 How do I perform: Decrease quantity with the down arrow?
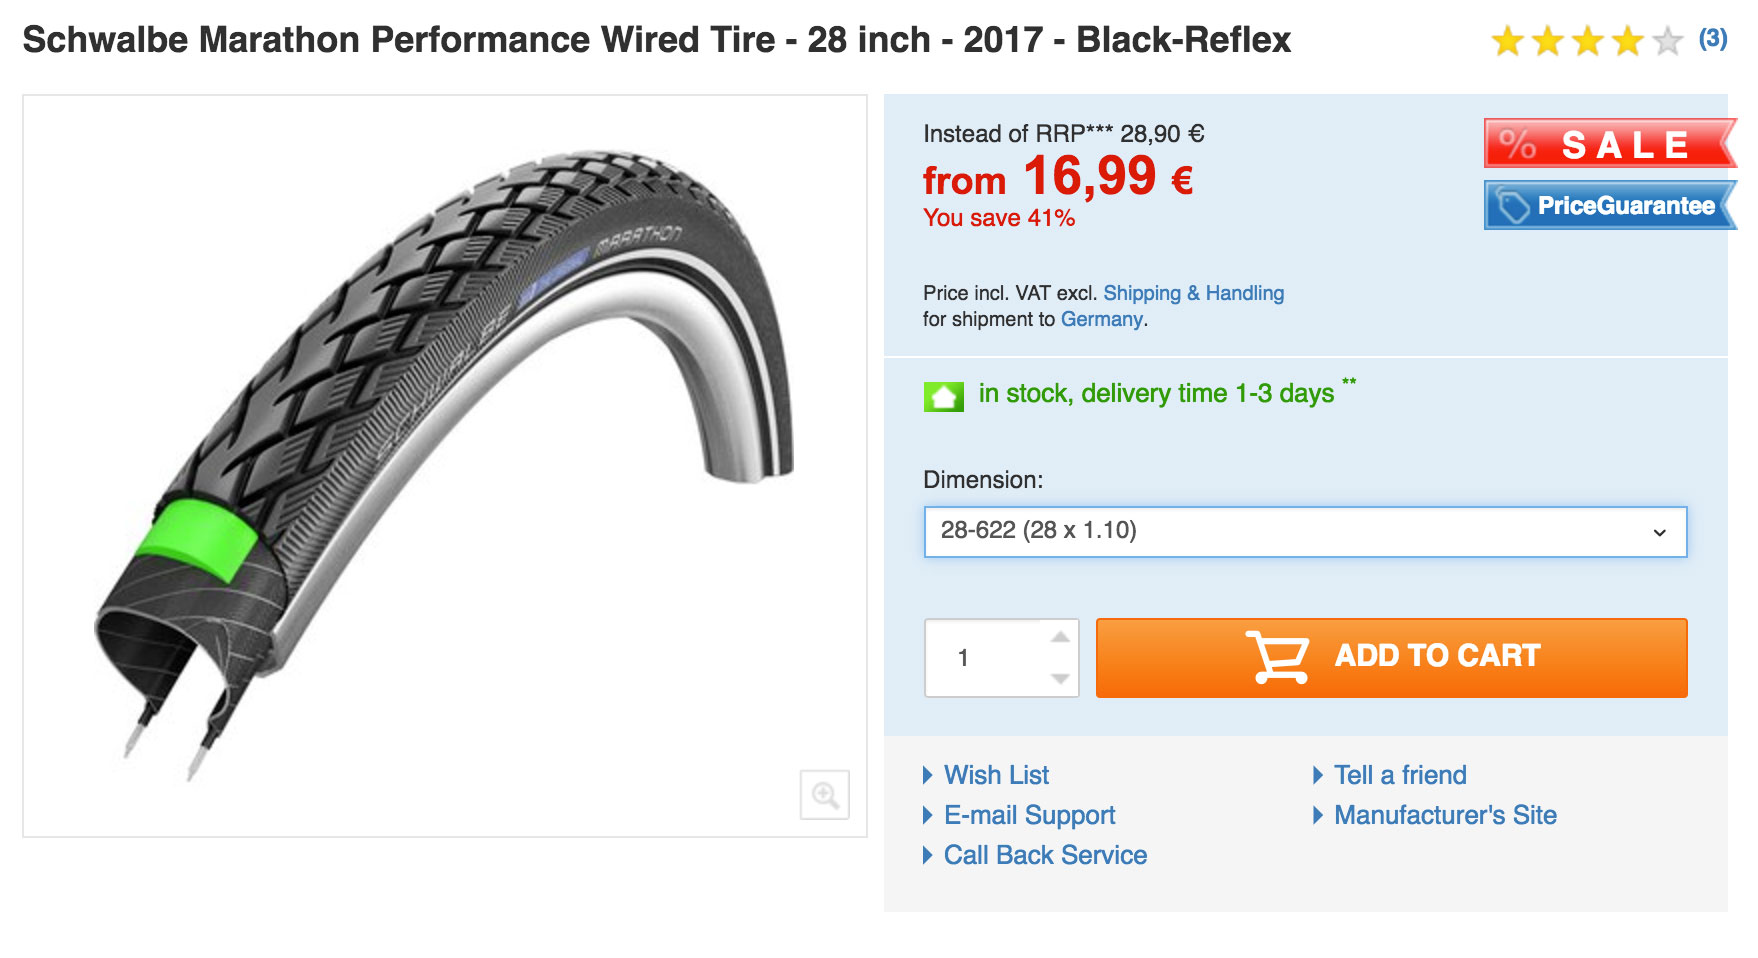tap(1061, 679)
